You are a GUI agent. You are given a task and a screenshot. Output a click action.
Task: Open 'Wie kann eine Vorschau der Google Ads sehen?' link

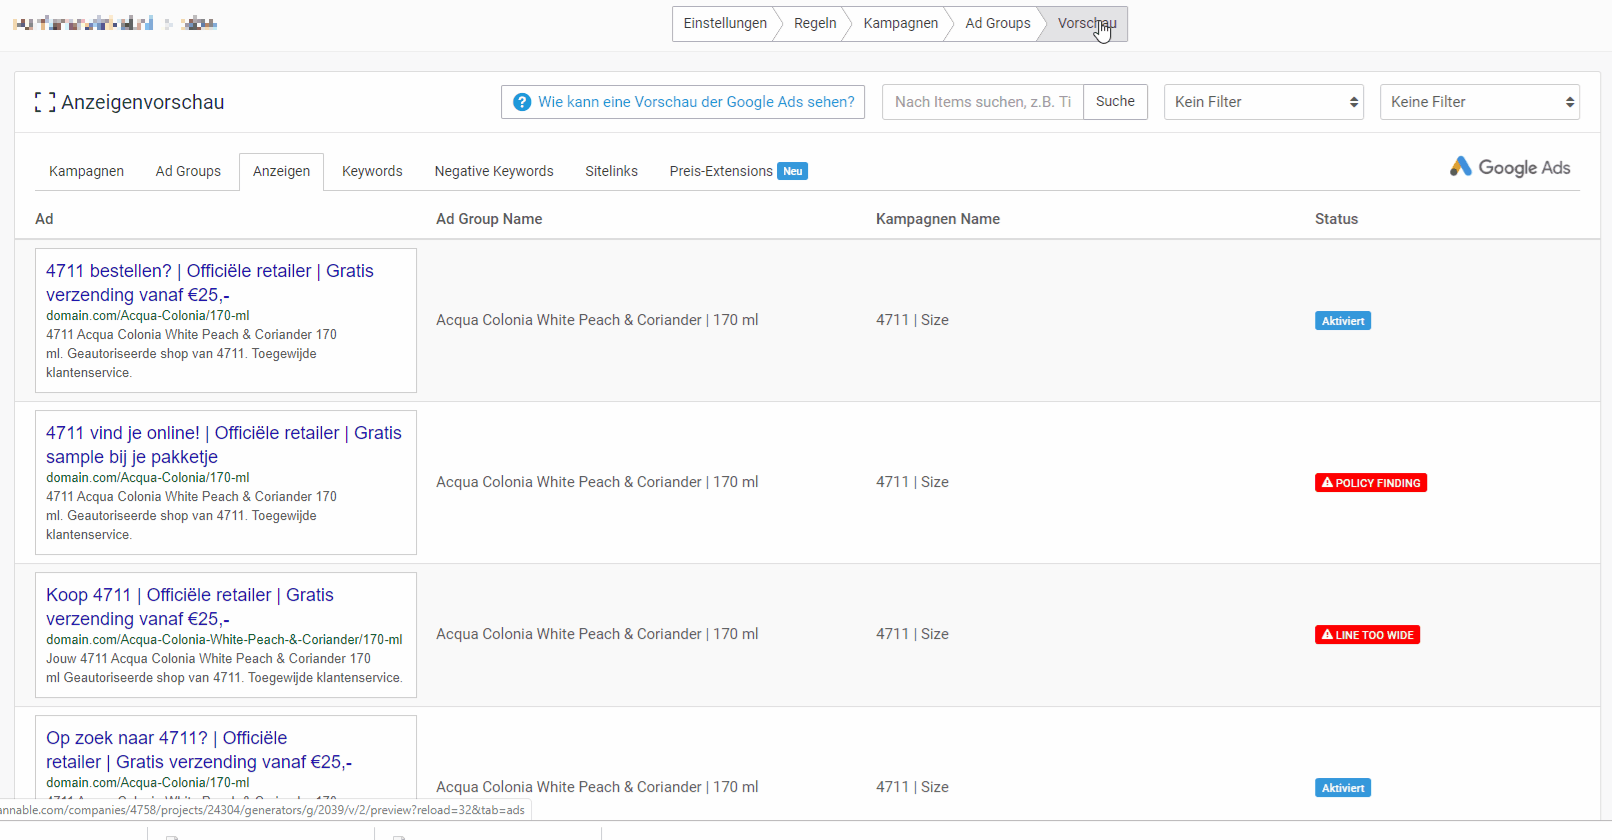pyautogui.click(x=683, y=102)
